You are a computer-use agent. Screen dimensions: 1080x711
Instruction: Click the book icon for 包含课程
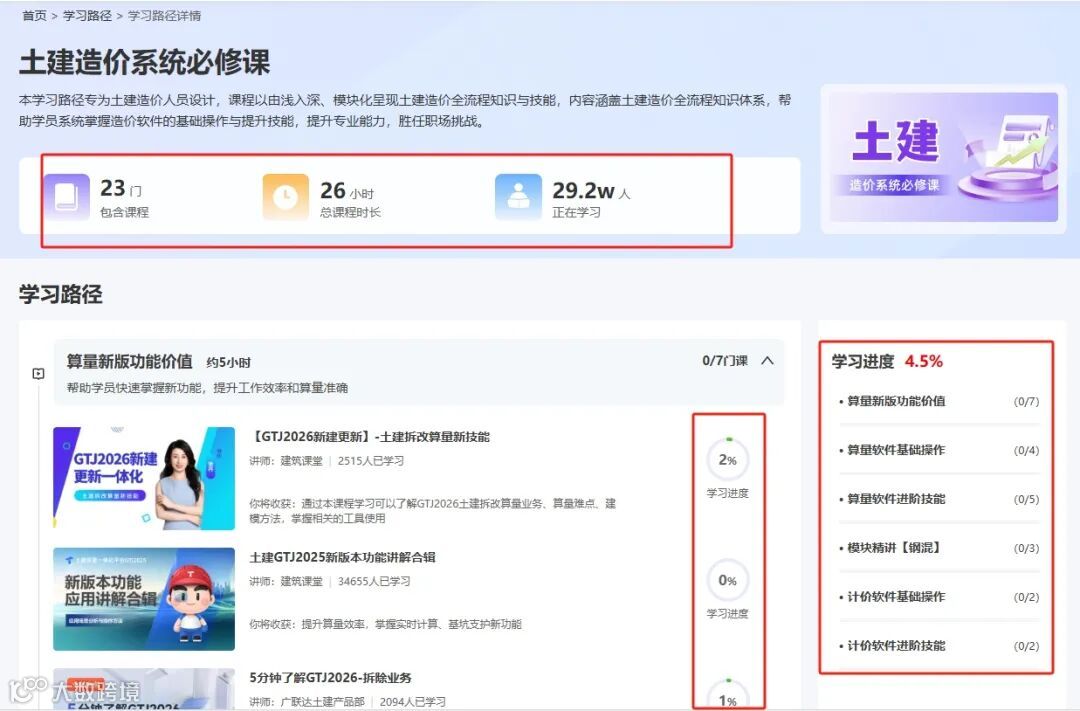tap(67, 196)
